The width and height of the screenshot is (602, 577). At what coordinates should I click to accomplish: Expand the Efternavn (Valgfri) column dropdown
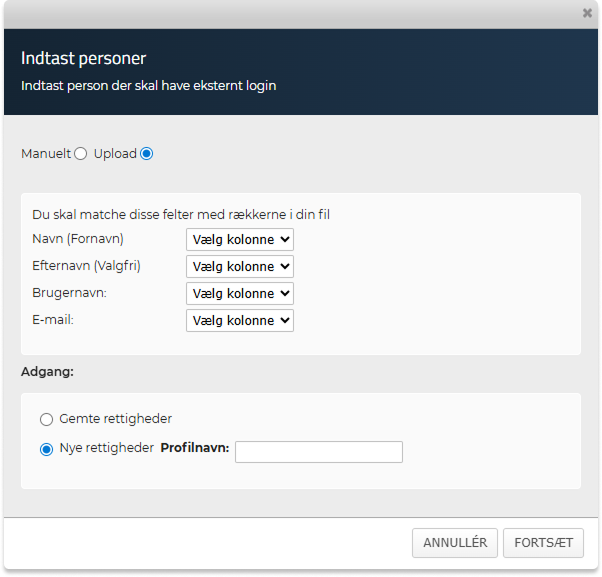[x=240, y=266]
